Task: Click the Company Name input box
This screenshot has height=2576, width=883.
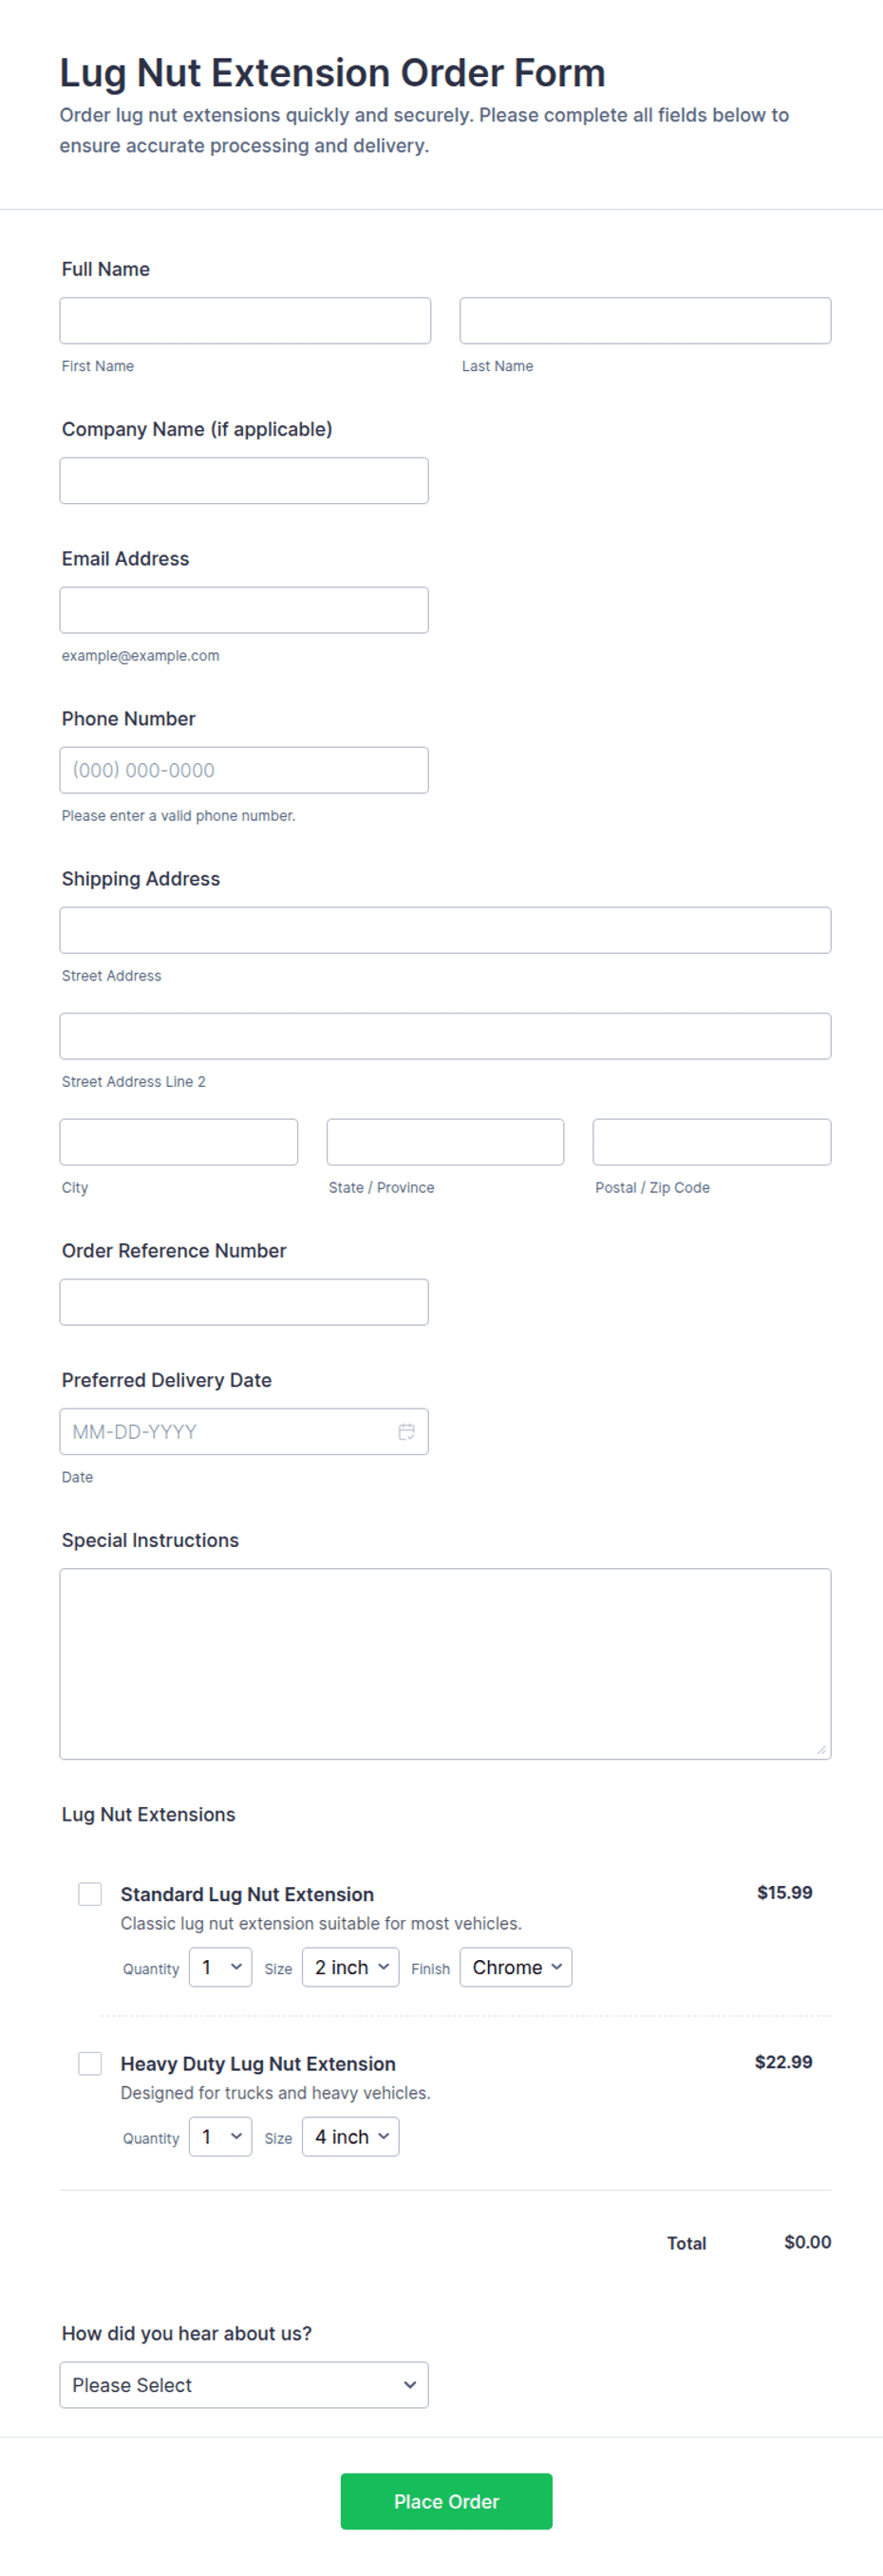Action: tap(244, 480)
